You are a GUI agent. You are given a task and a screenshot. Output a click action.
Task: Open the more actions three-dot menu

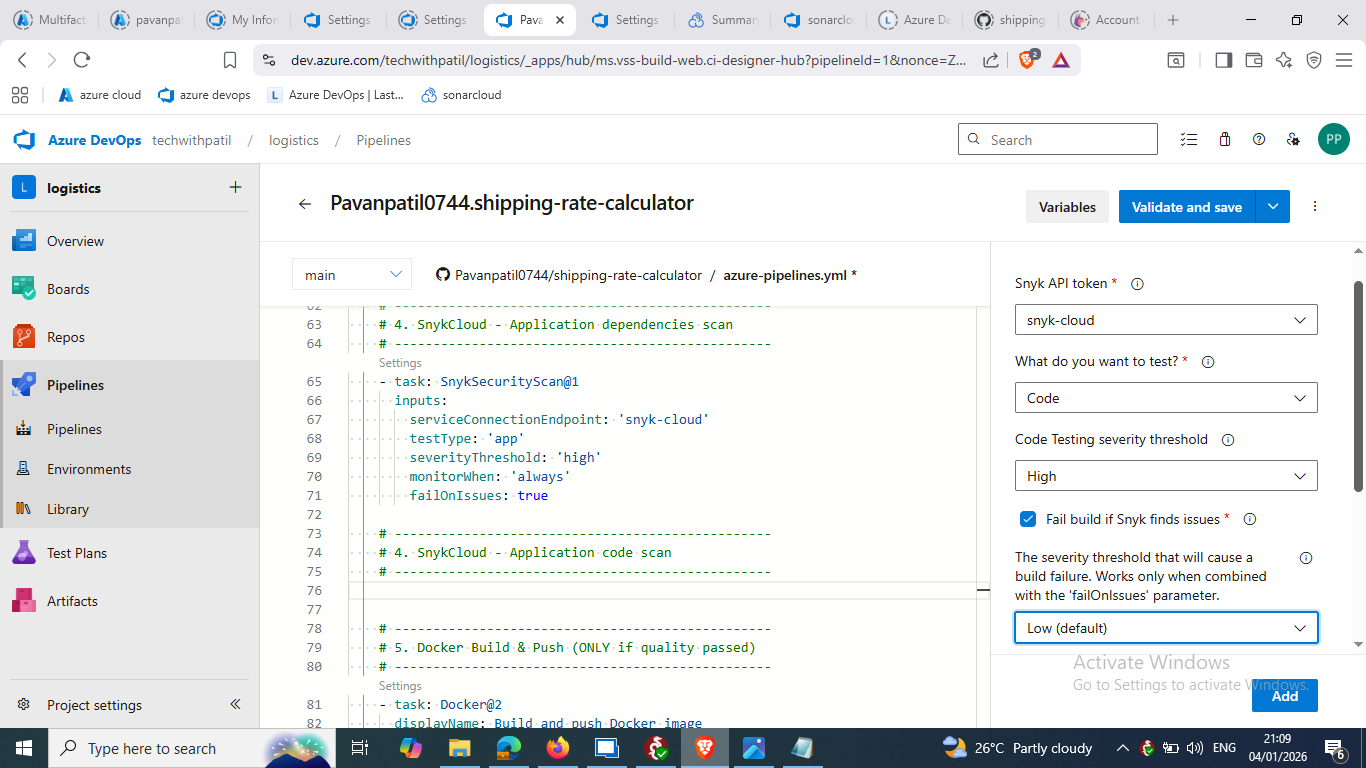(1315, 207)
